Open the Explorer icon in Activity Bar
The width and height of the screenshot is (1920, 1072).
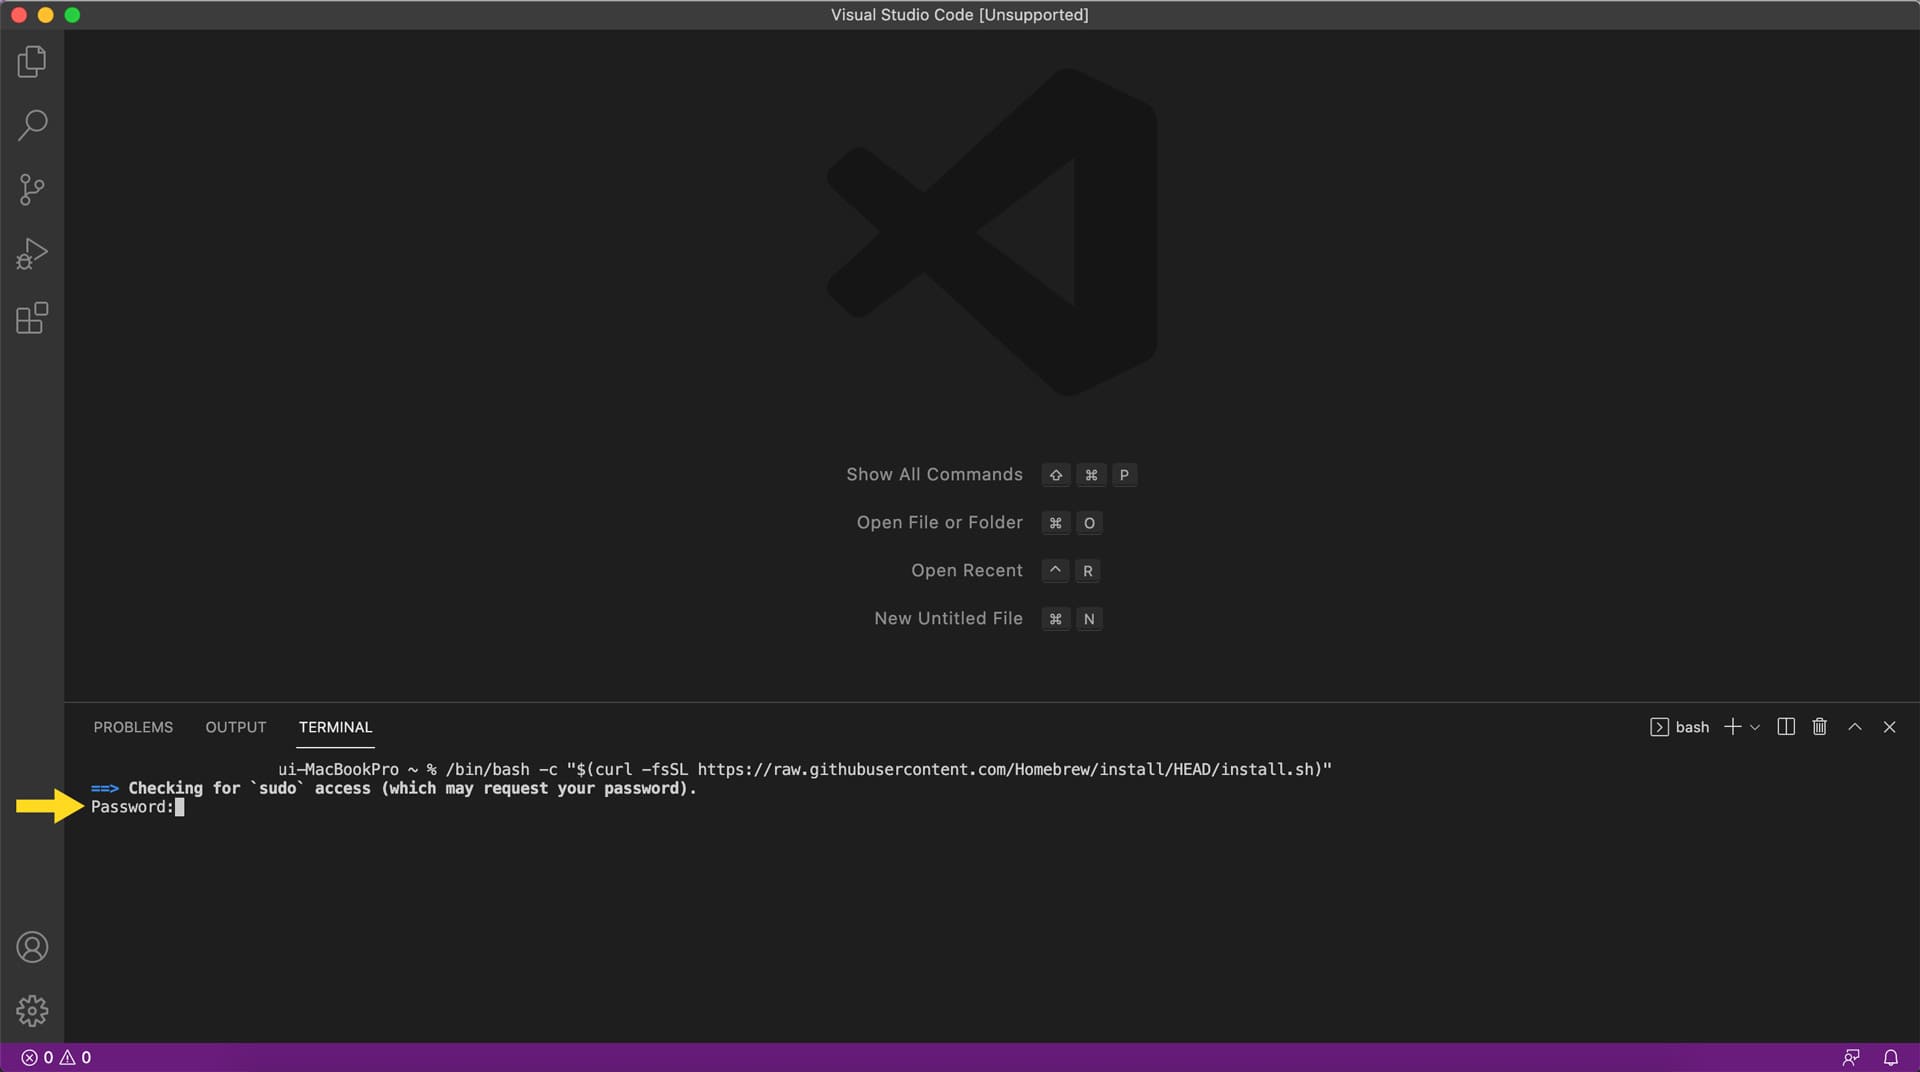coord(31,61)
